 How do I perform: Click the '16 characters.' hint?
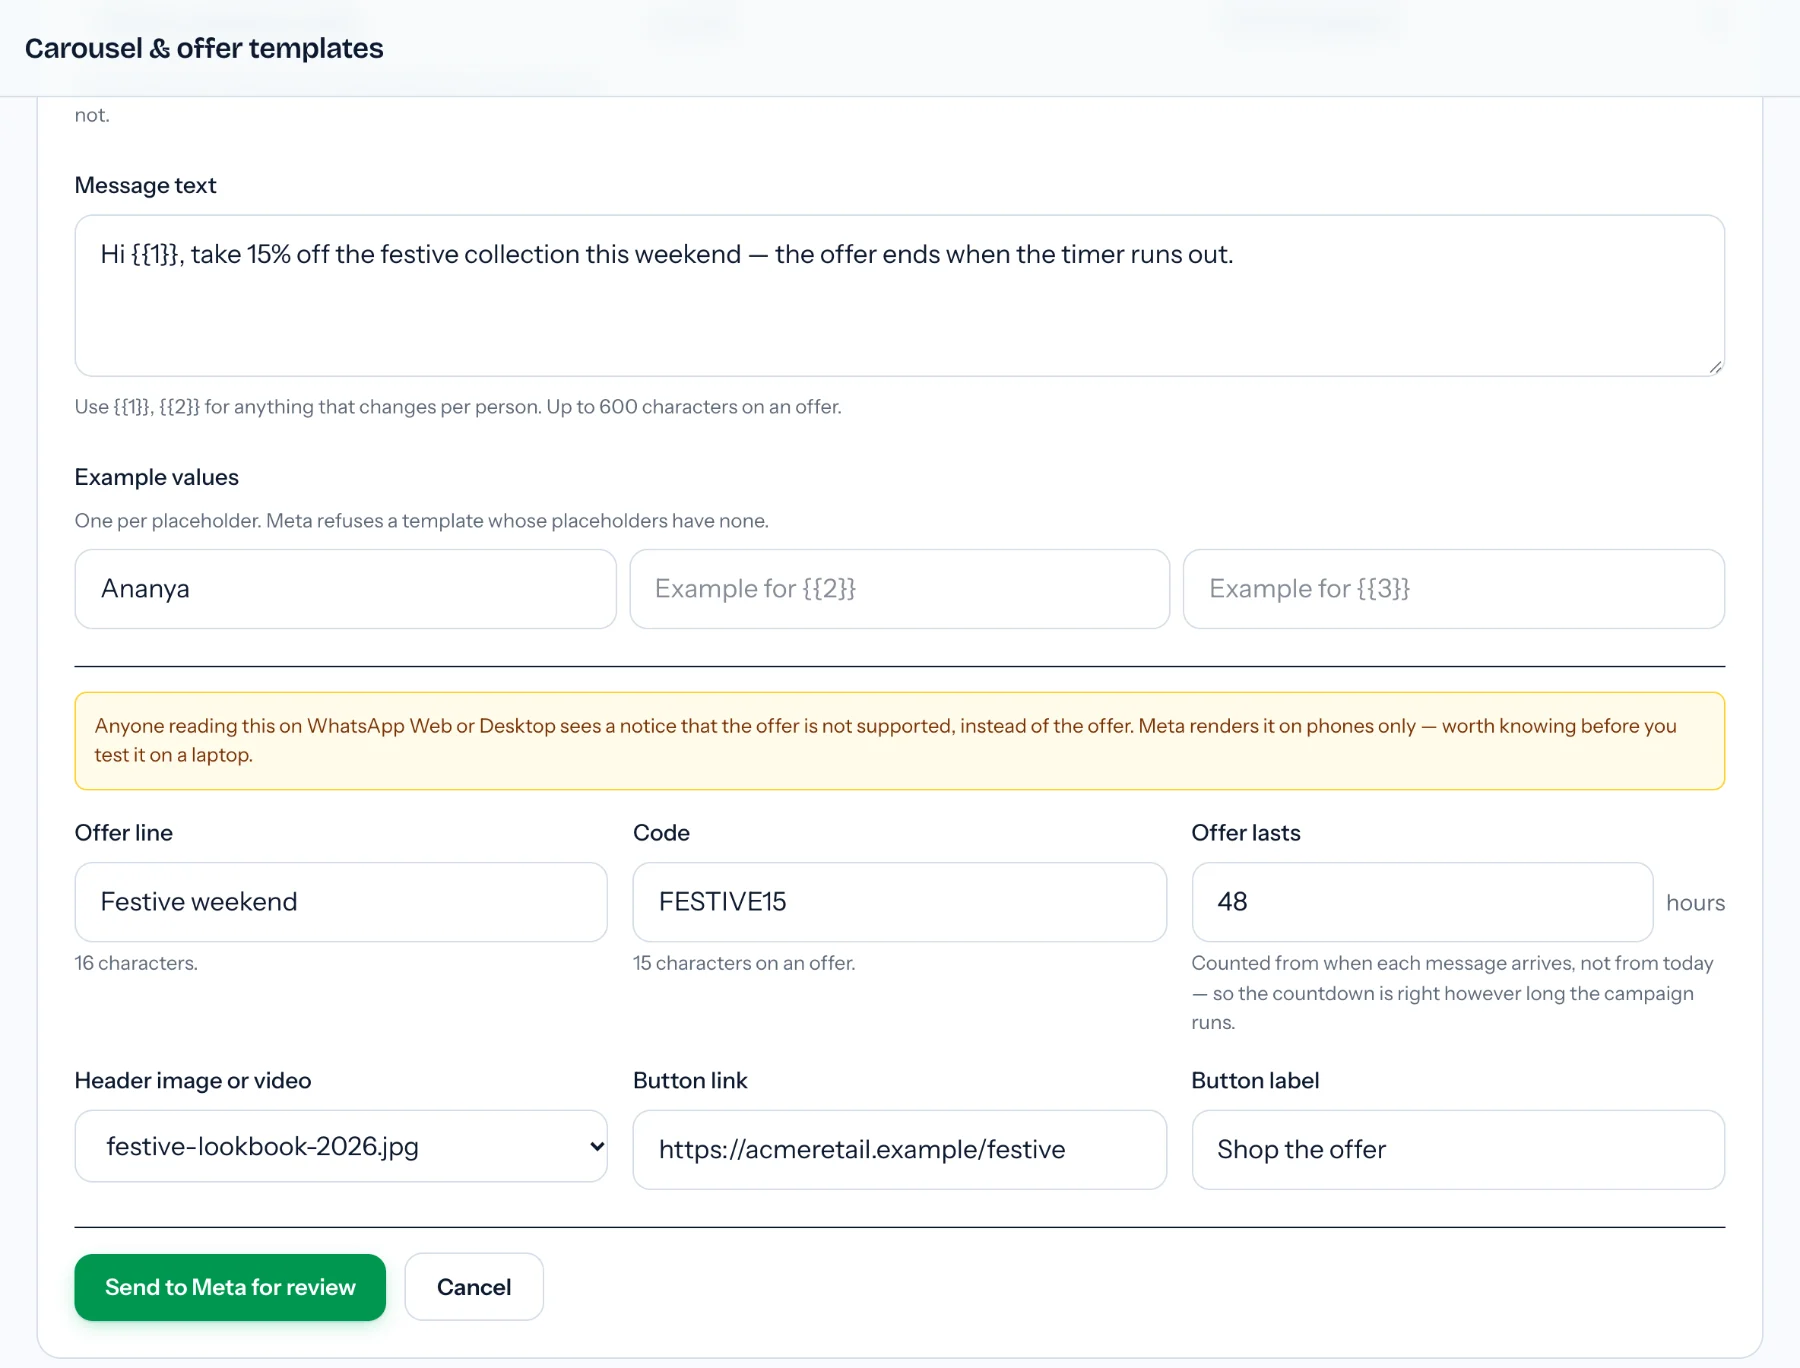136,963
